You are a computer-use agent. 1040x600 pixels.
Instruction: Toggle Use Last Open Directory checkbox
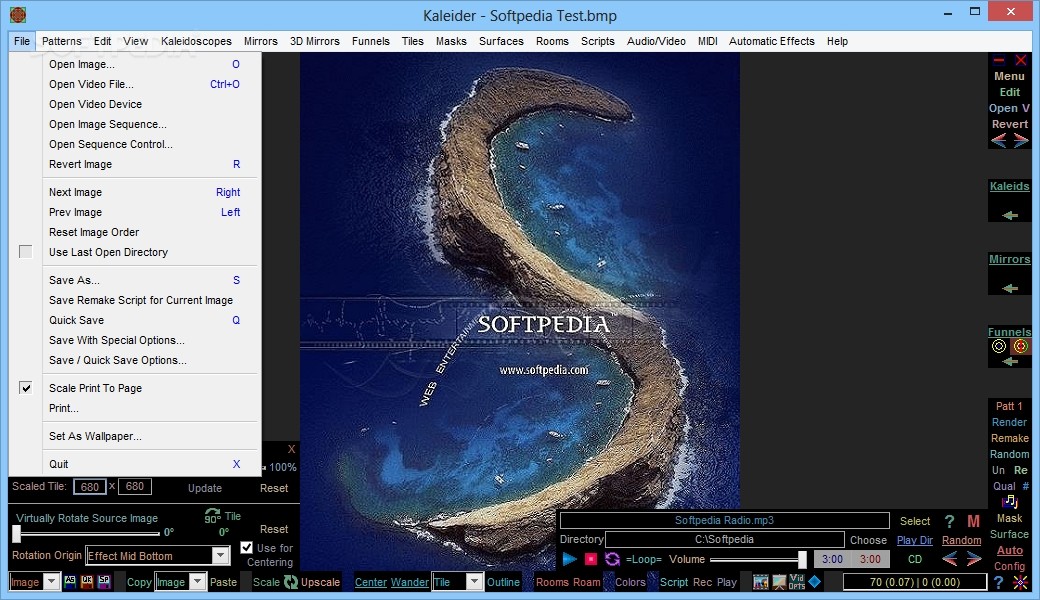point(25,252)
